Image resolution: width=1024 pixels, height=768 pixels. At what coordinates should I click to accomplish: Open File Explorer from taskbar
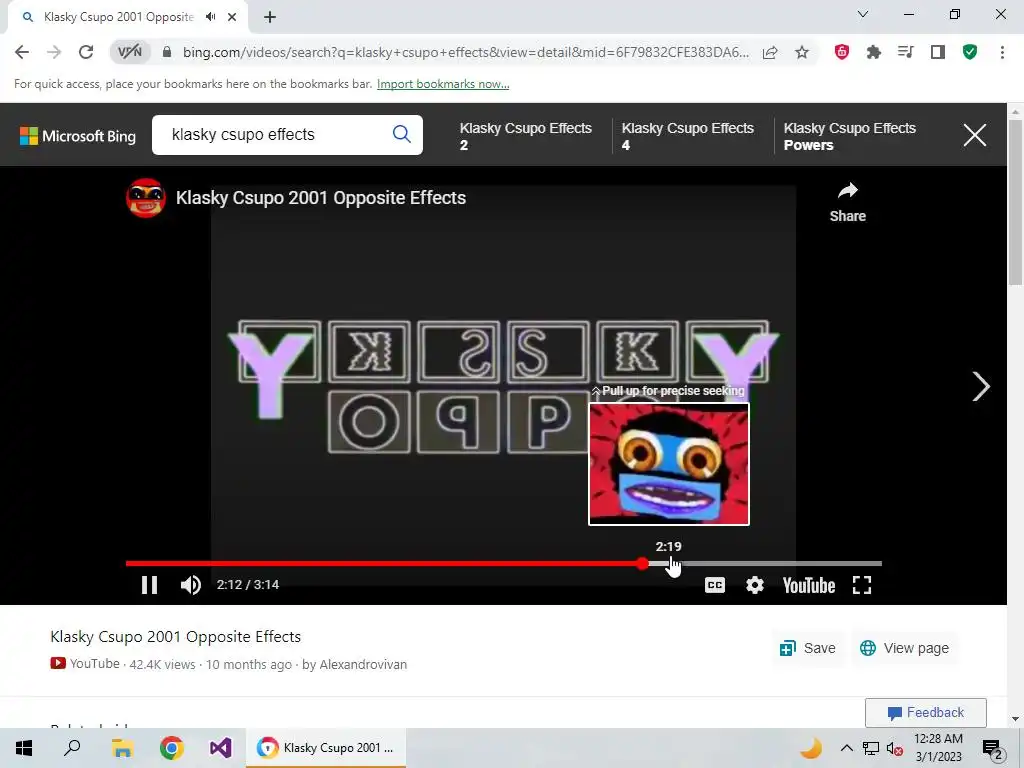click(x=122, y=748)
